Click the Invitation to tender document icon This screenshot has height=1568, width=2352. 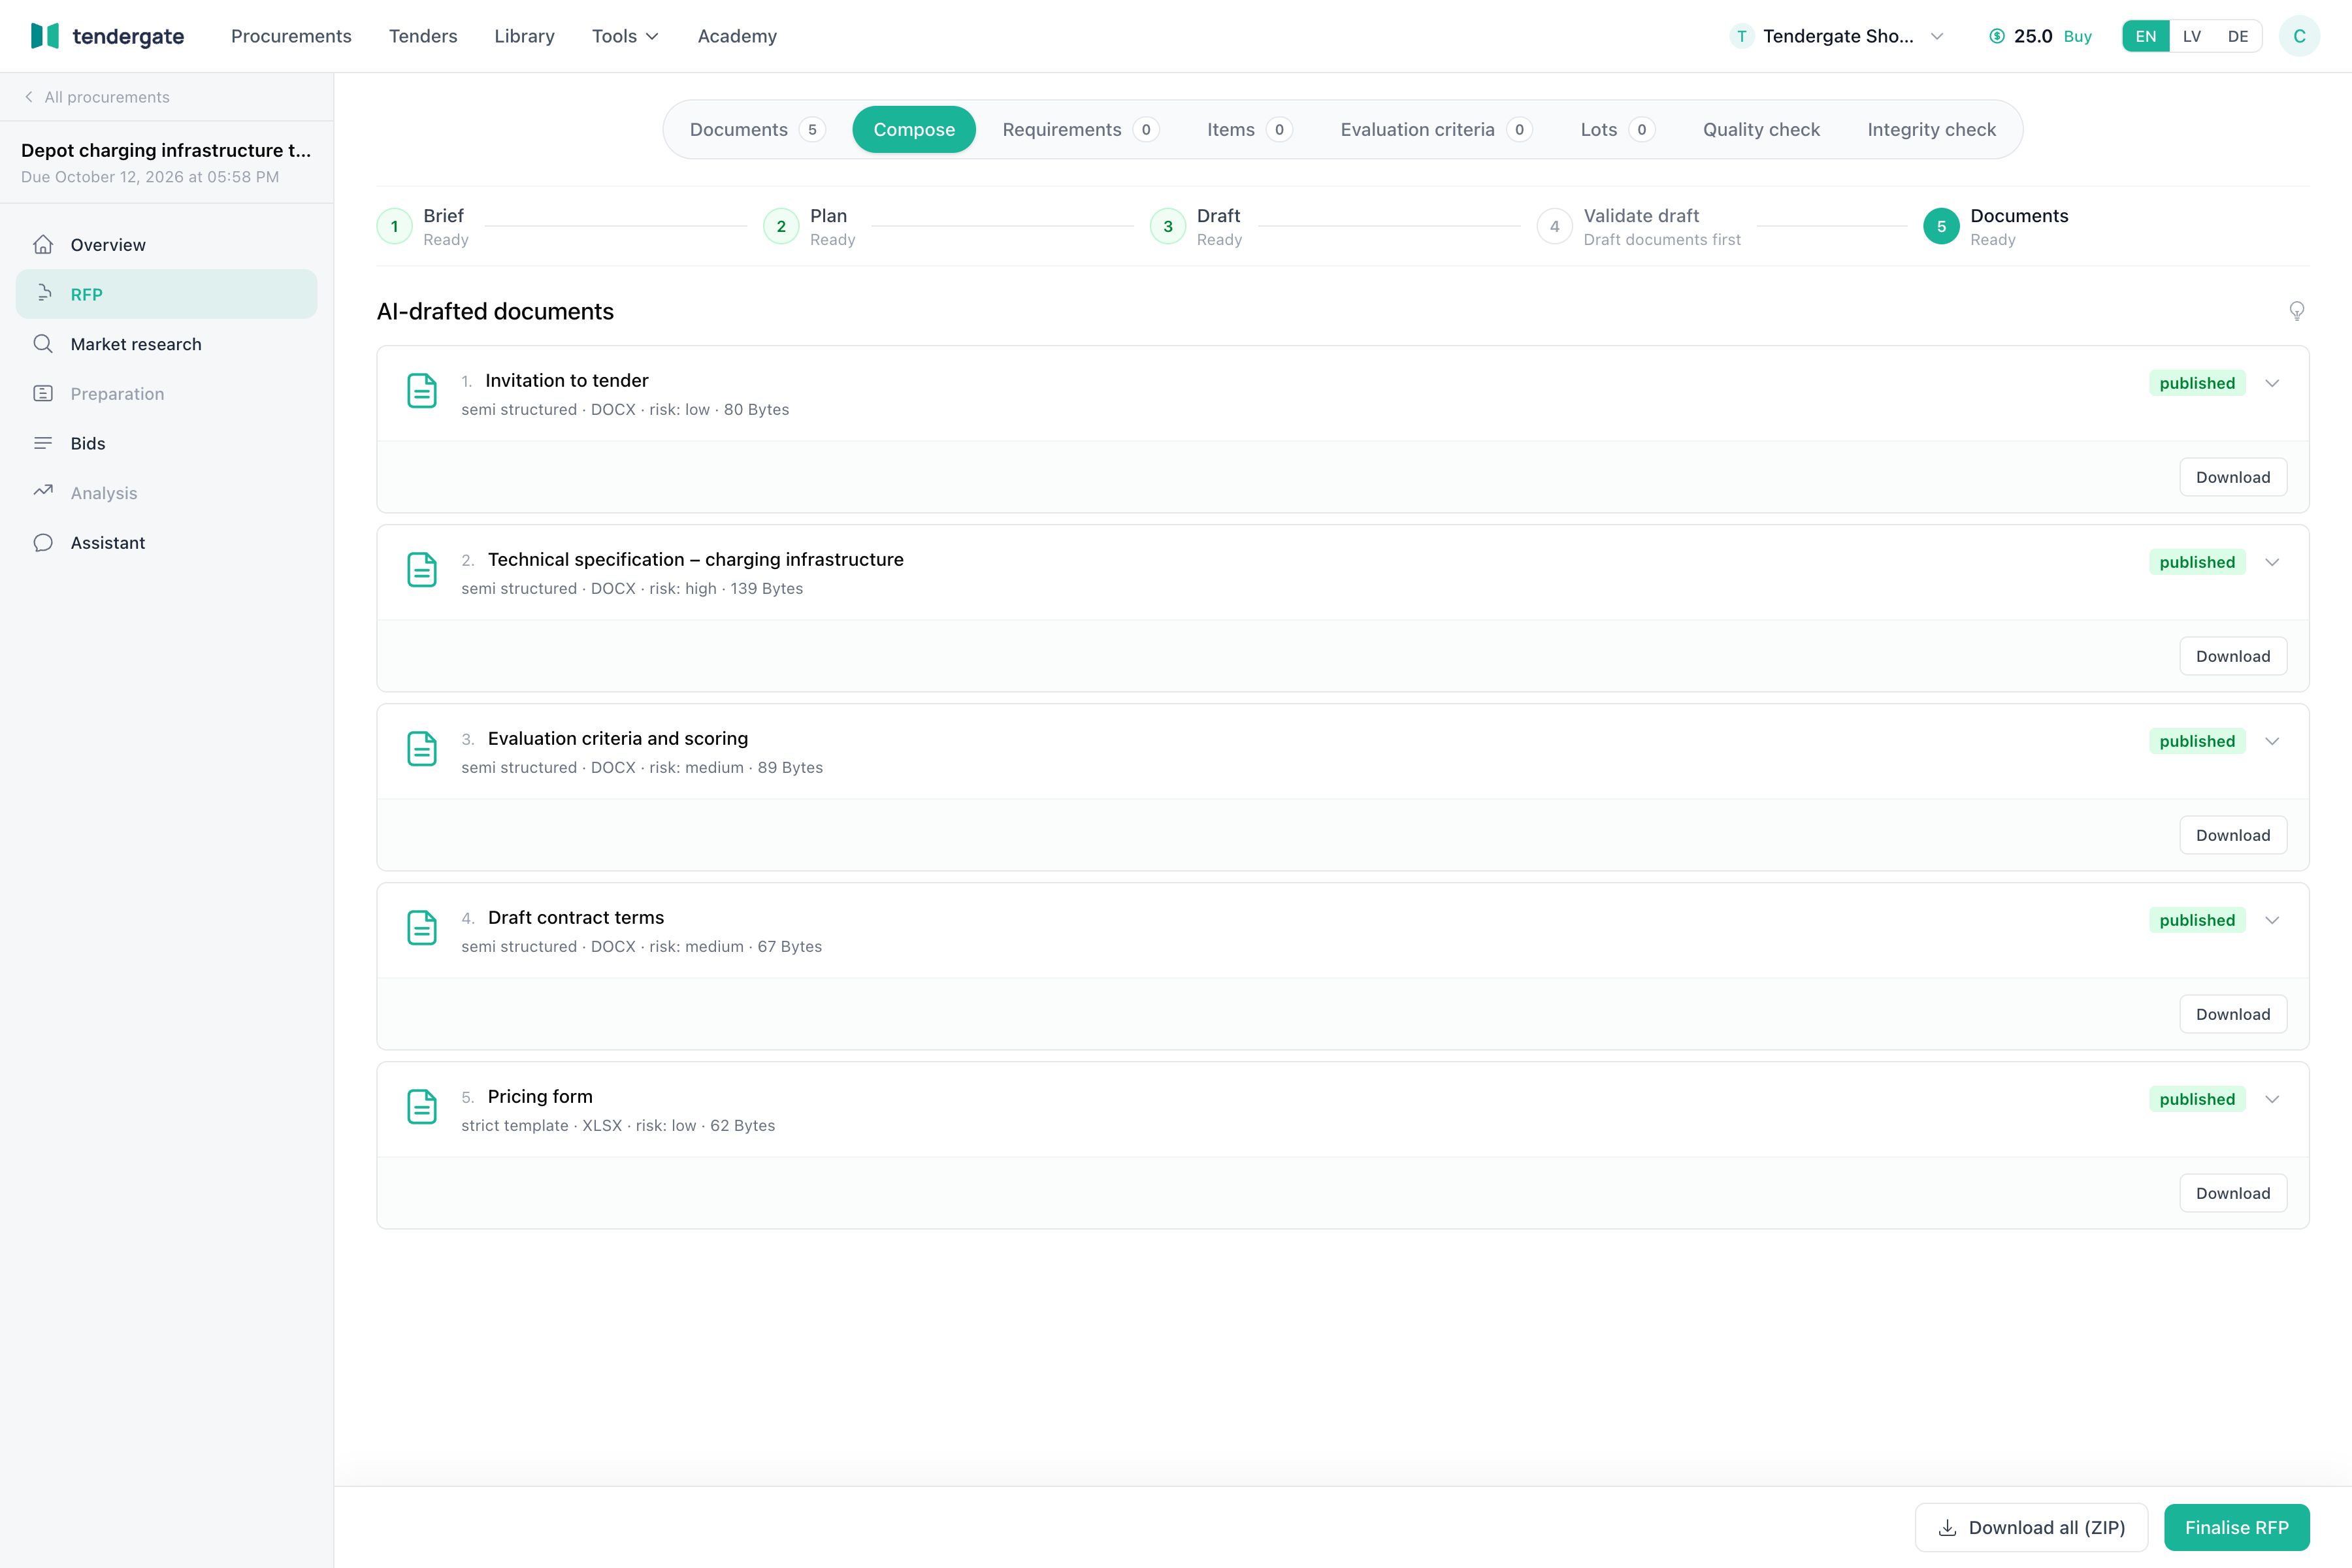click(422, 390)
